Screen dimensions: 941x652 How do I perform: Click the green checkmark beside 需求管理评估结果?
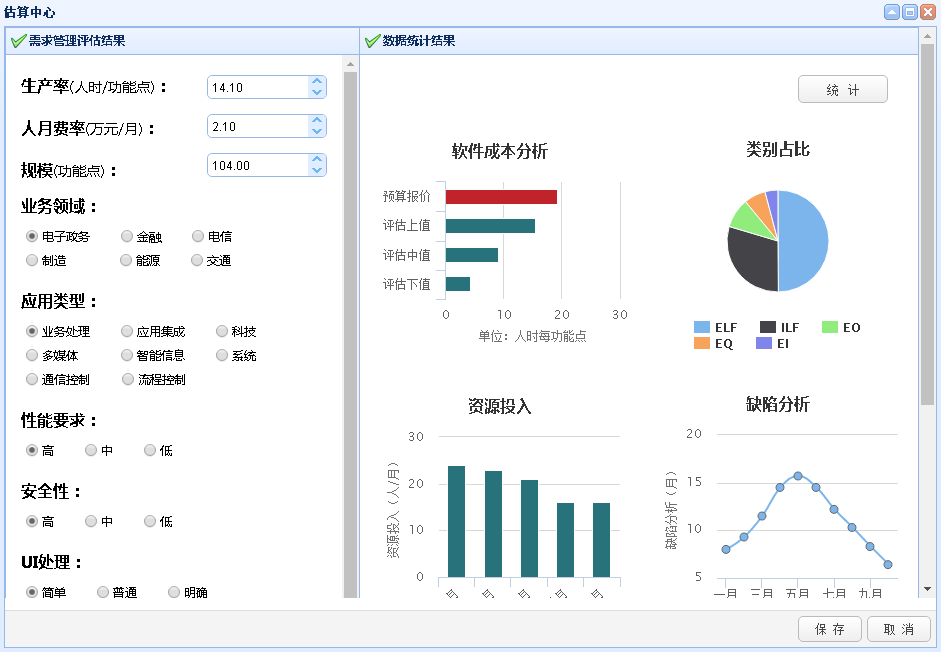click(18, 41)
